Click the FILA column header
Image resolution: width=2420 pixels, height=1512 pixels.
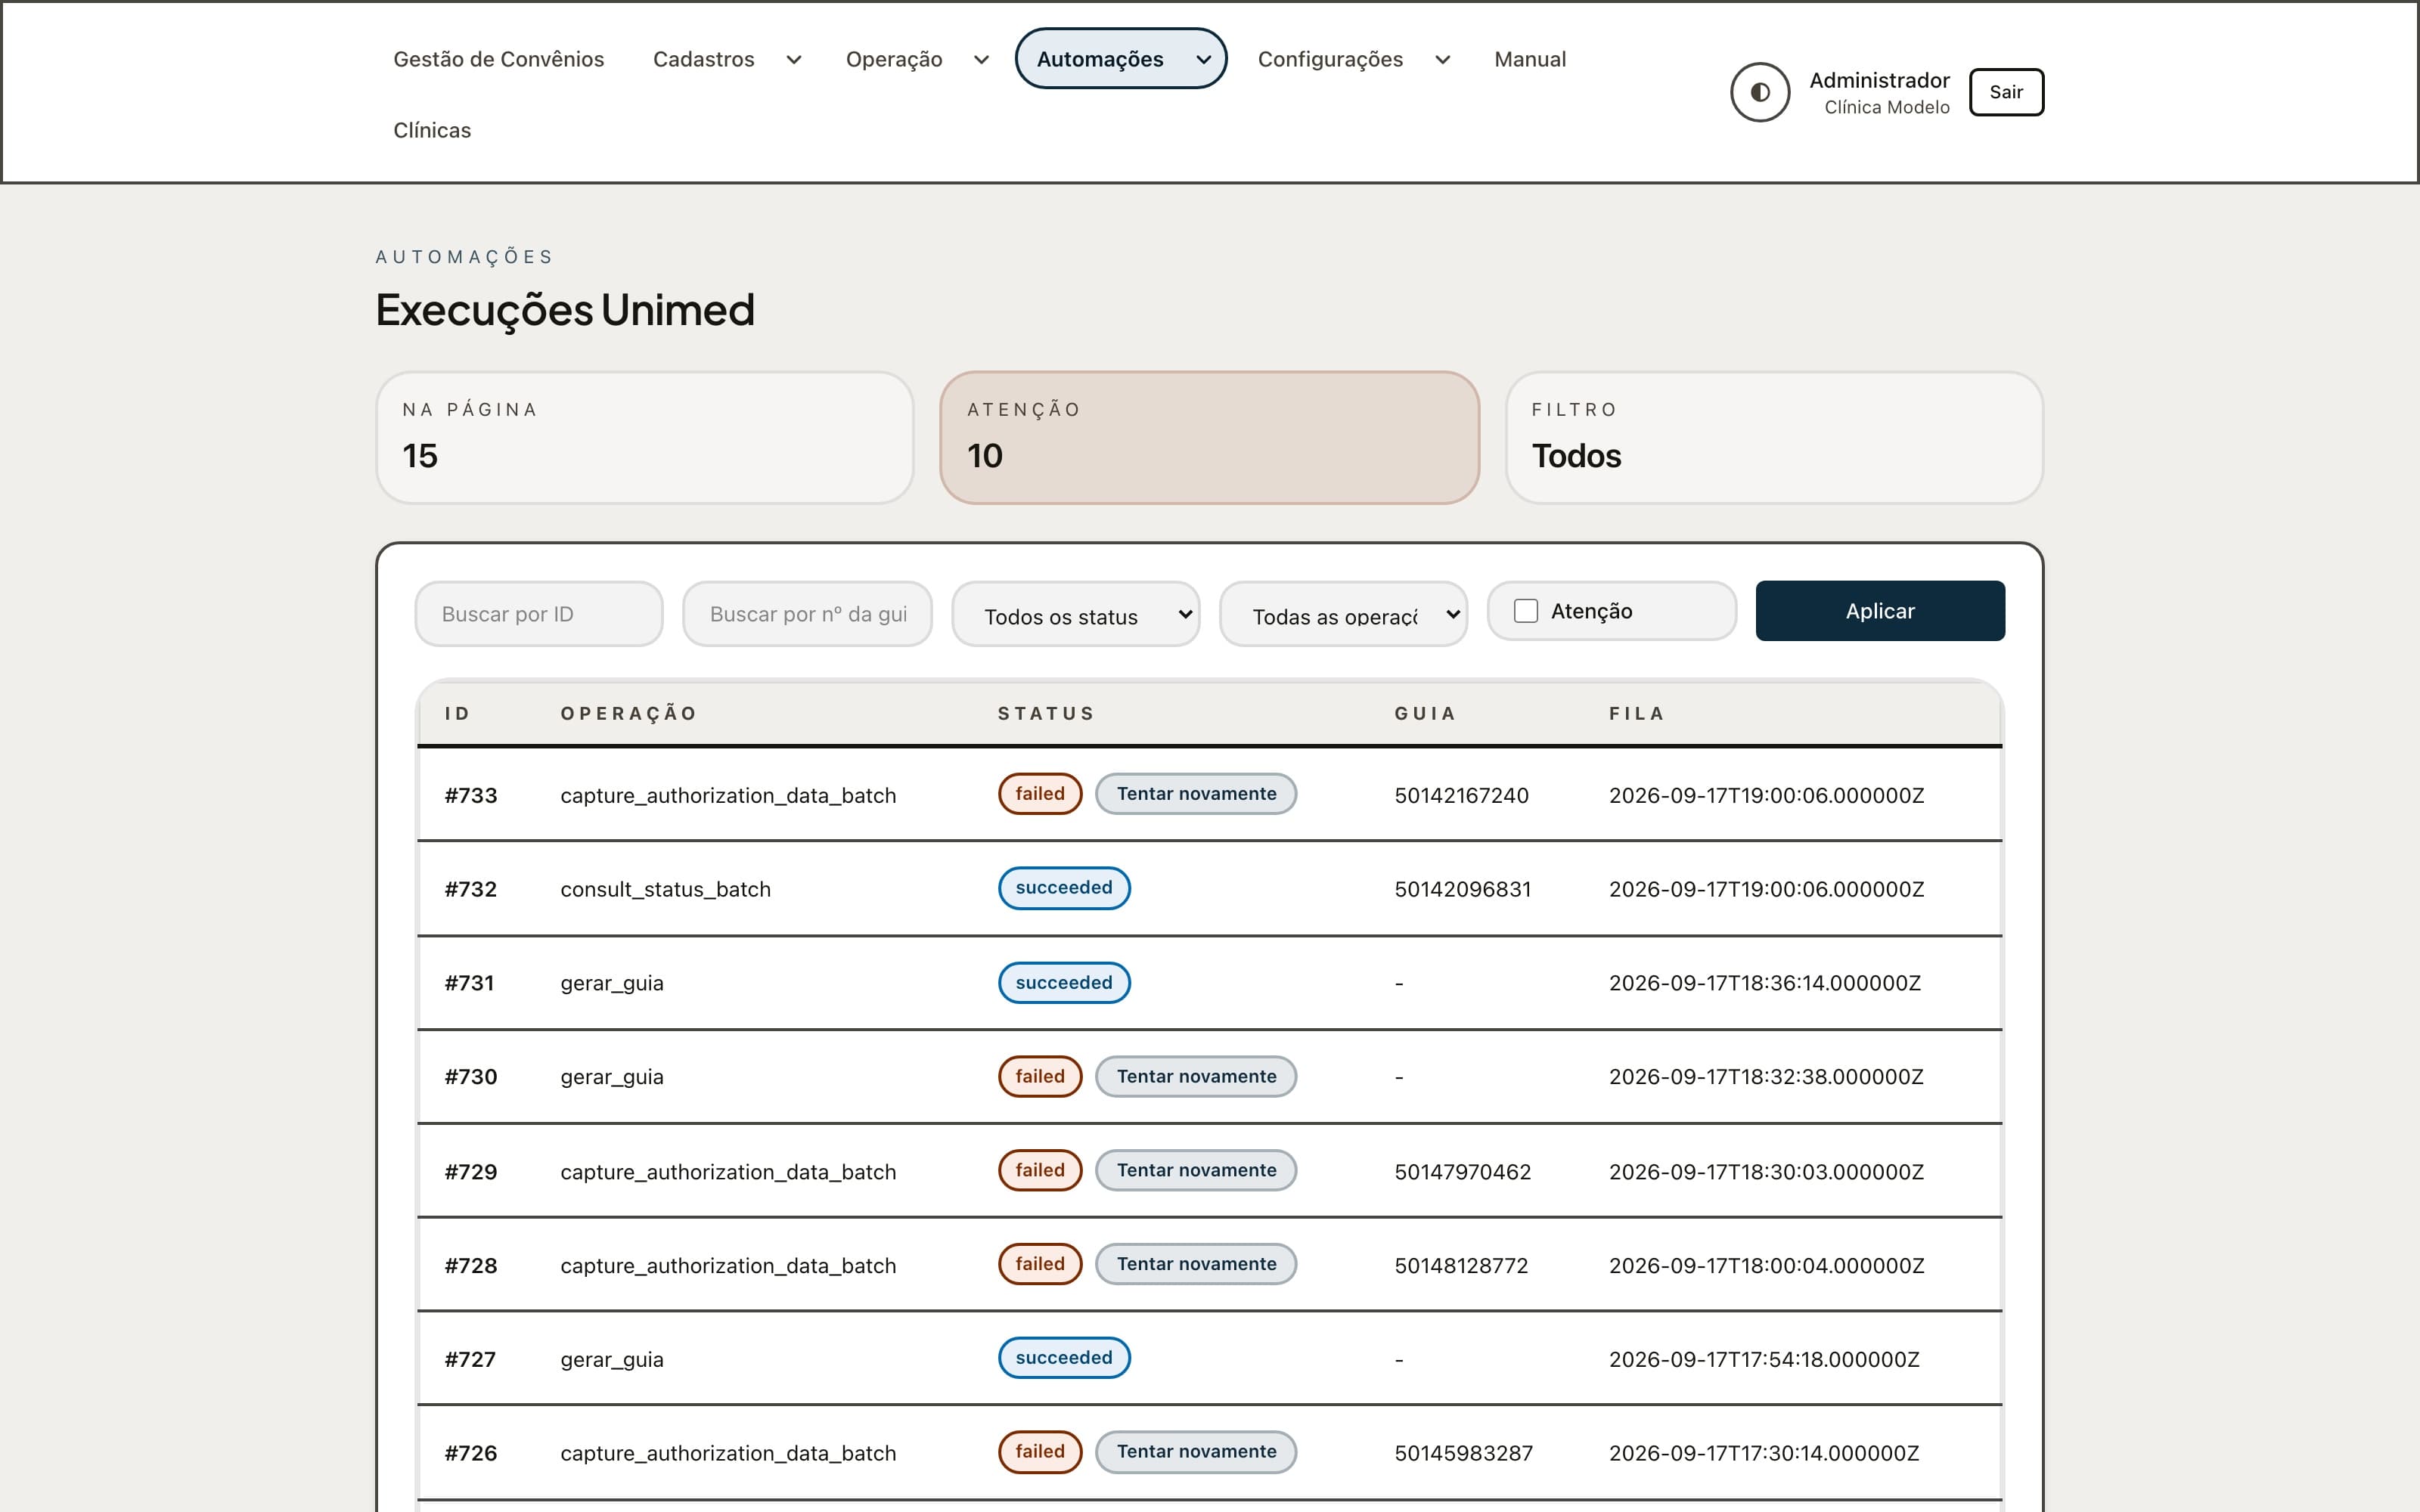click(x=1636, y=714)
